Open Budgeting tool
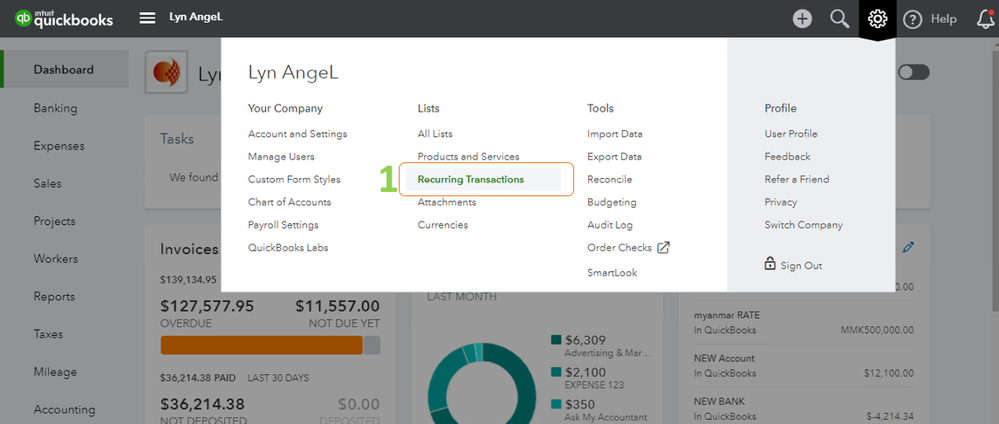Image resolution: width=999 pixels, height=424 pixels. [x=612, y=202]
